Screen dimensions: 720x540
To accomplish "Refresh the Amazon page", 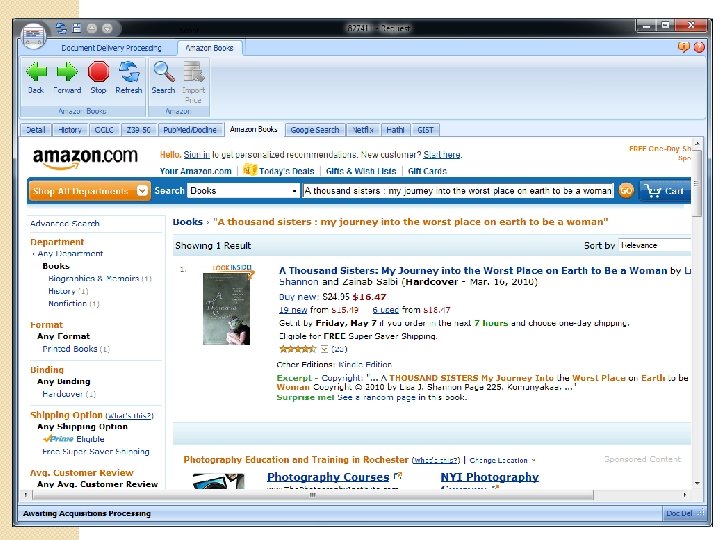I will [x=129, y=78].
